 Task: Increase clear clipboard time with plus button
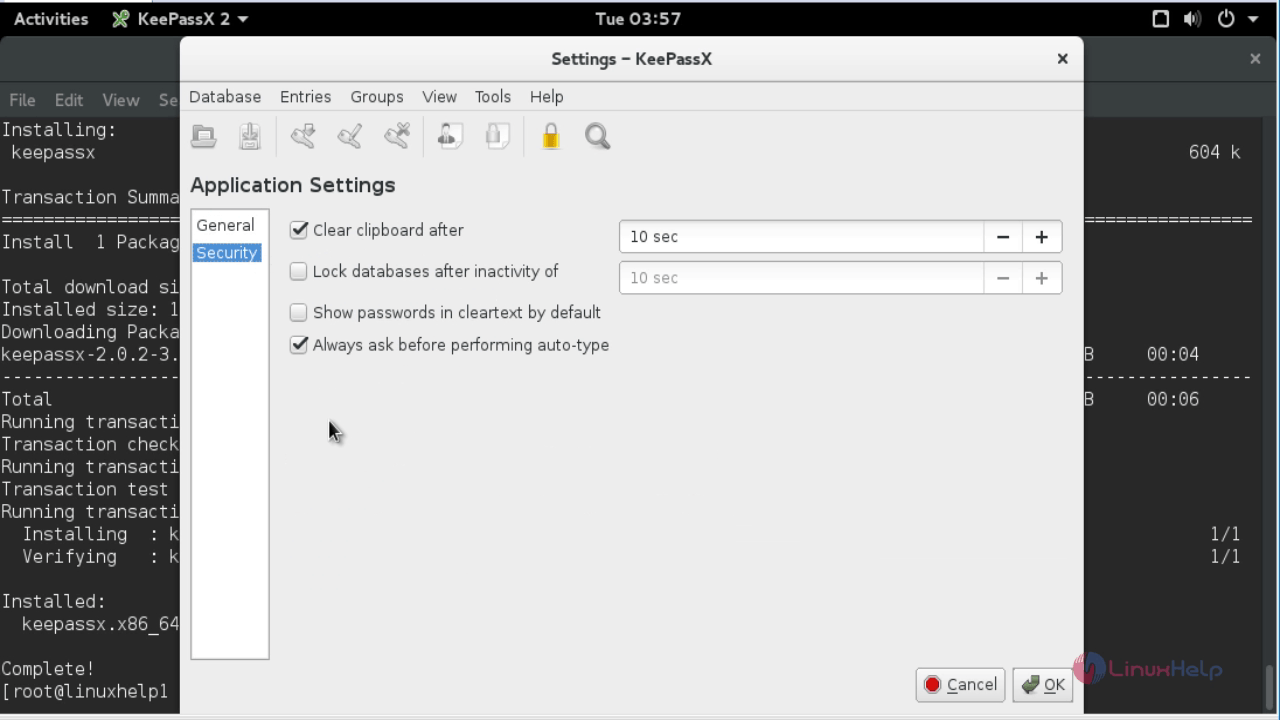(1042, 237)
